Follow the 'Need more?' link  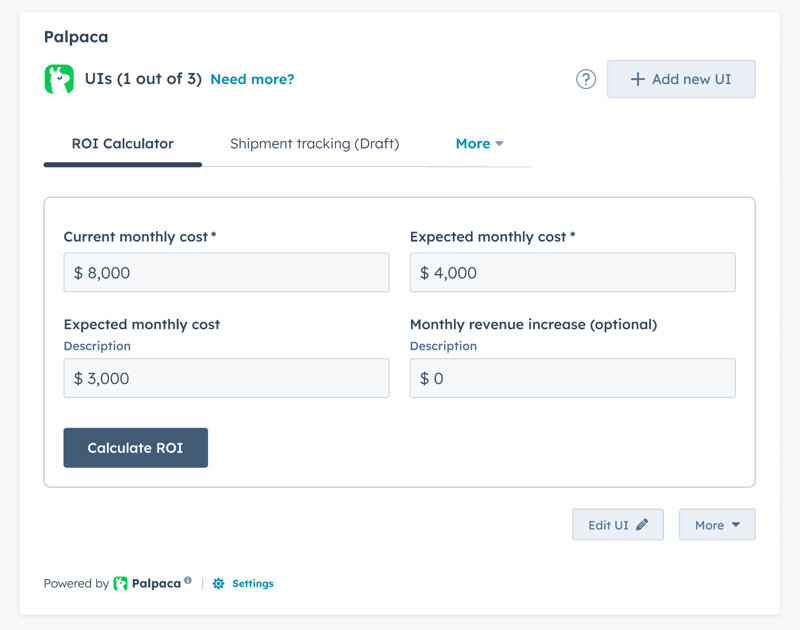pos(252,79)
